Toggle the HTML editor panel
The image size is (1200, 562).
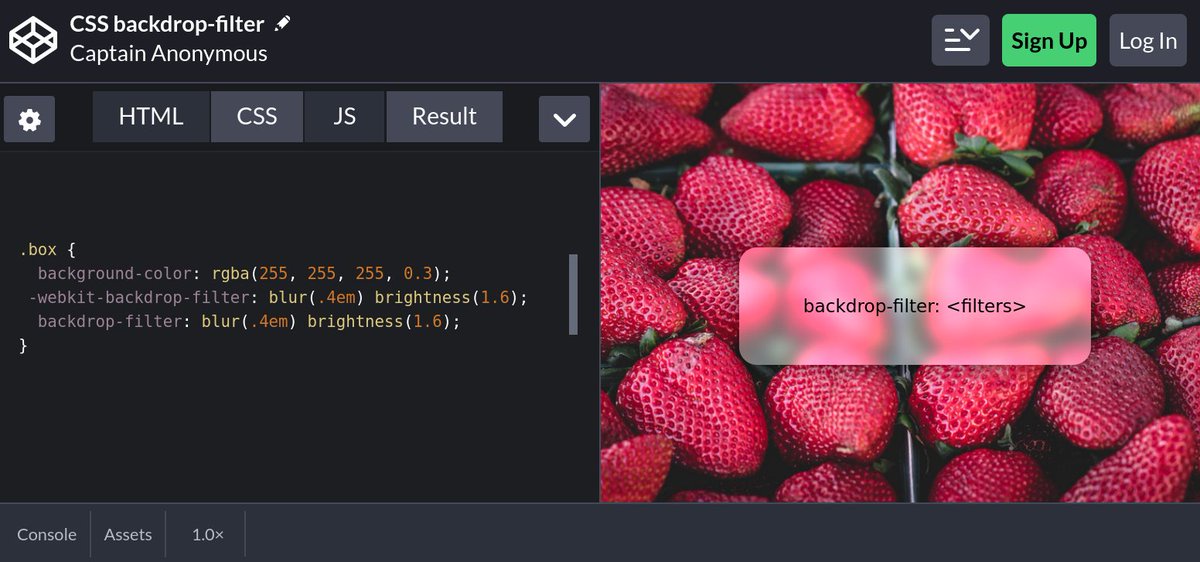(151, 116)
